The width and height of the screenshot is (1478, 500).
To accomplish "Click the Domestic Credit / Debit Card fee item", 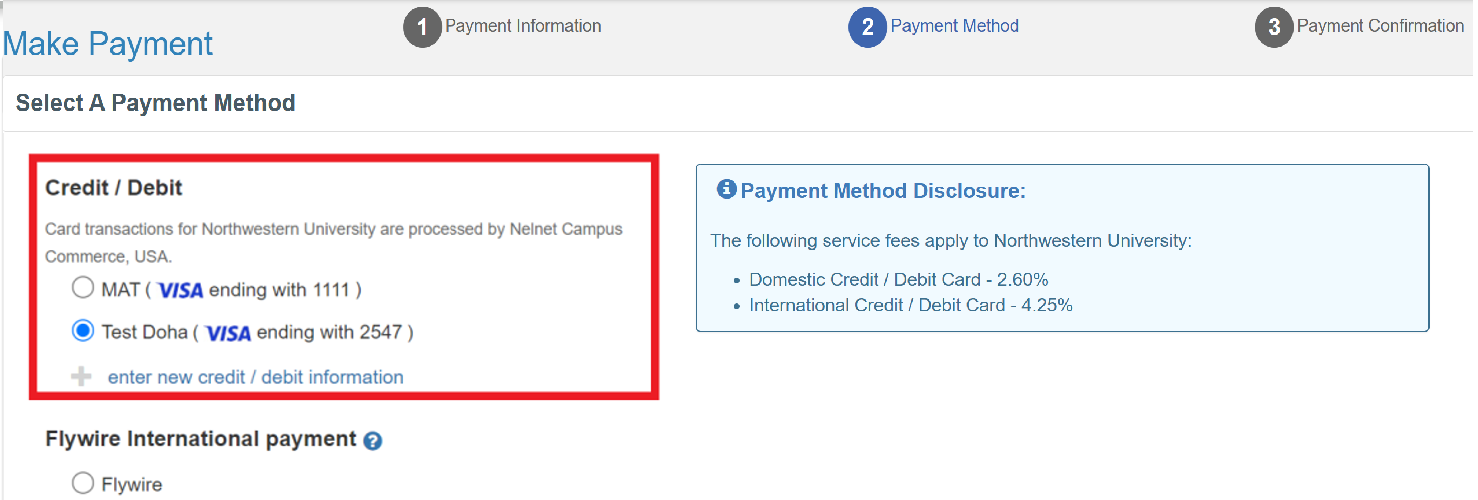I will coord(898,280).
